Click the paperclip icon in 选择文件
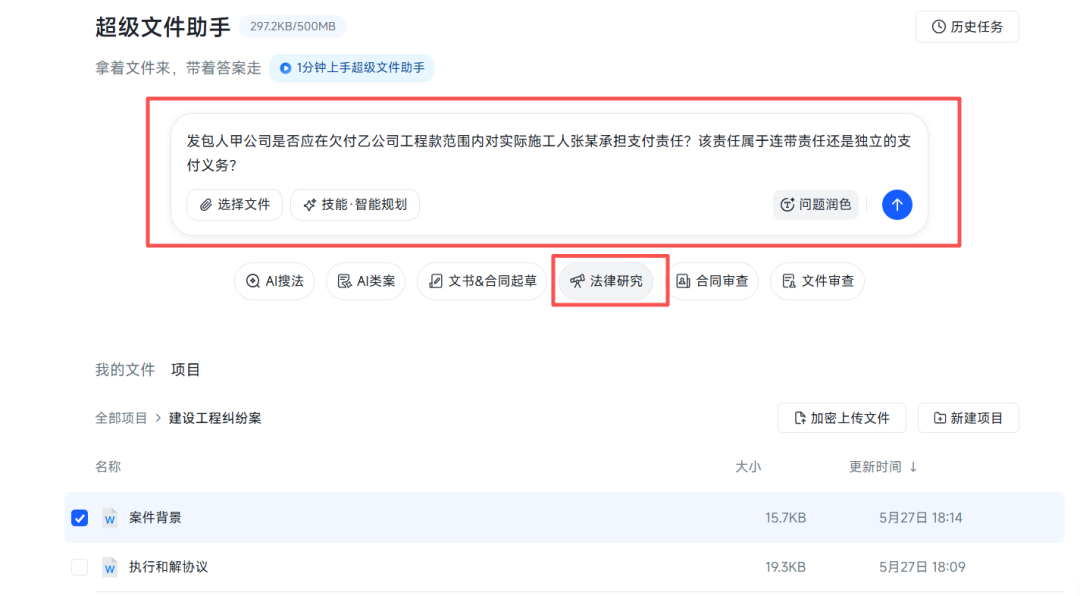Screen dimensions: 1080x596 pos(205,205)
